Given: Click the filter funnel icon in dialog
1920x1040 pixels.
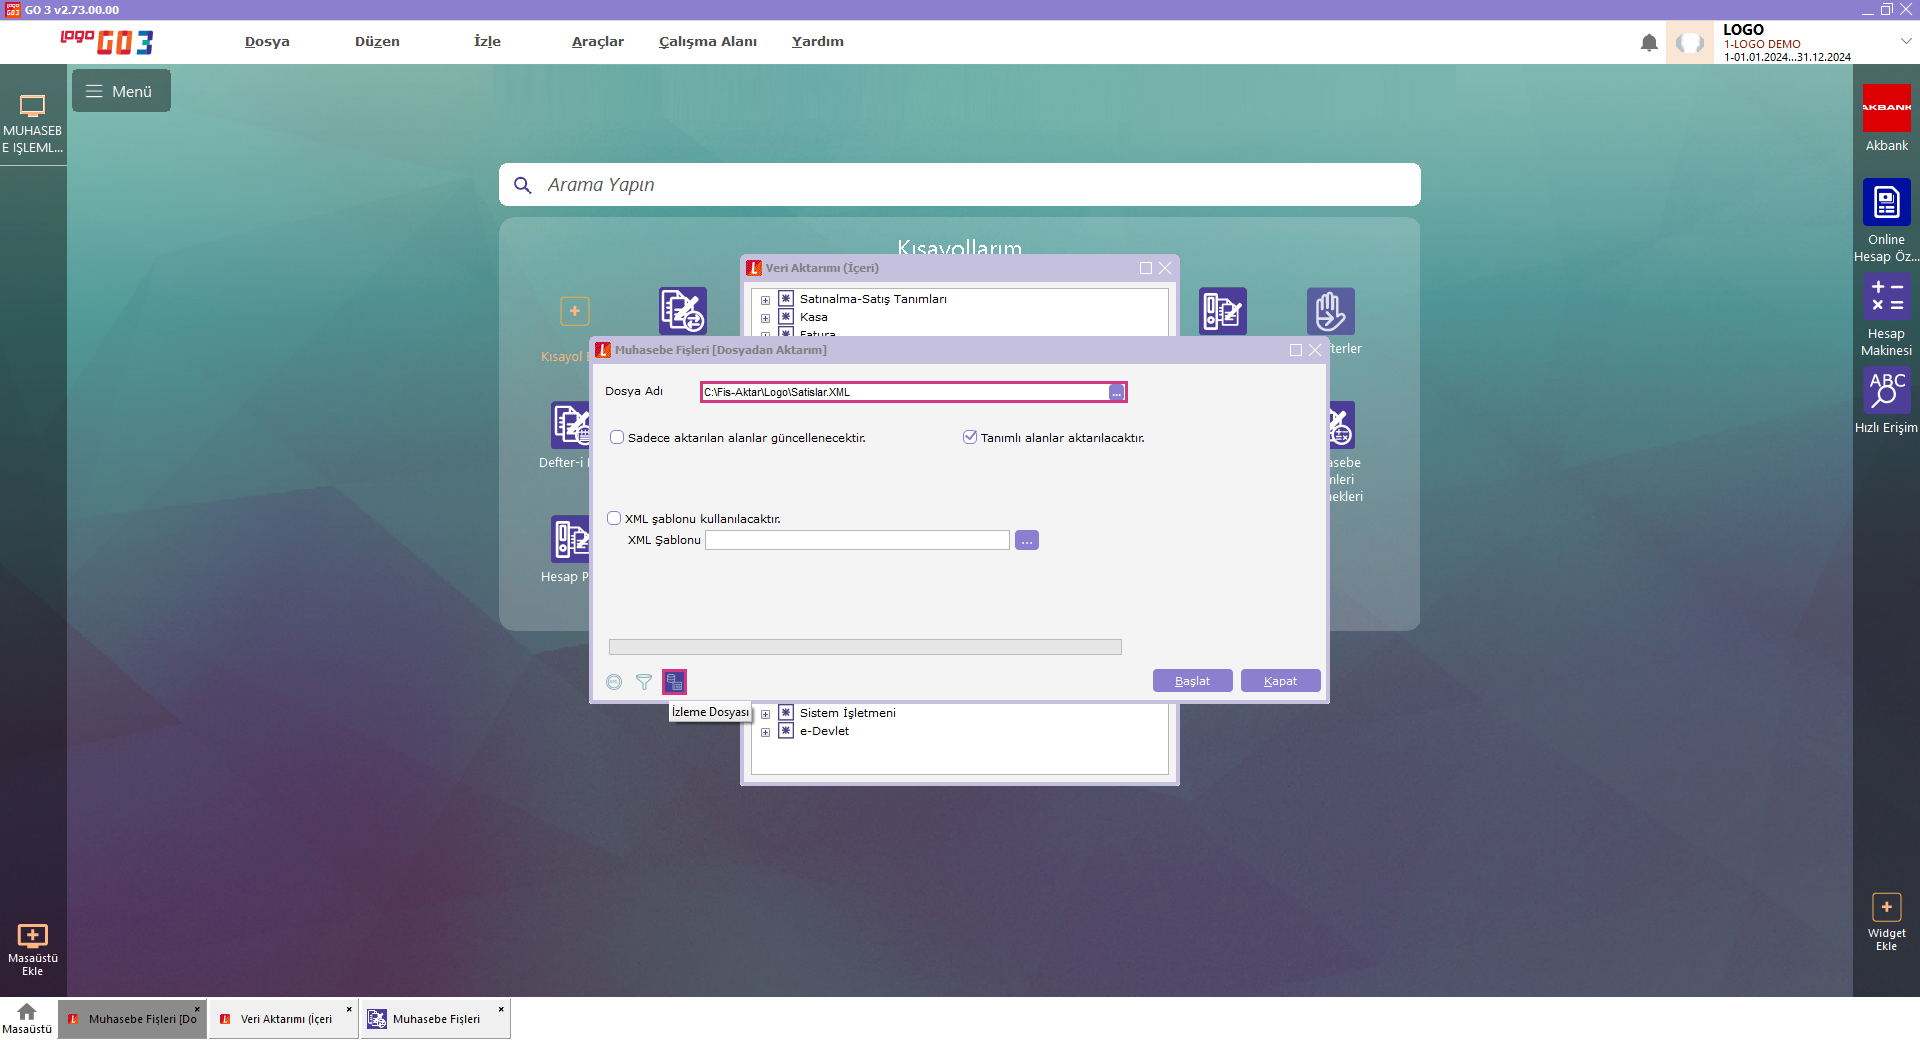Looking at the screenshot, I should tap(644, 682).
